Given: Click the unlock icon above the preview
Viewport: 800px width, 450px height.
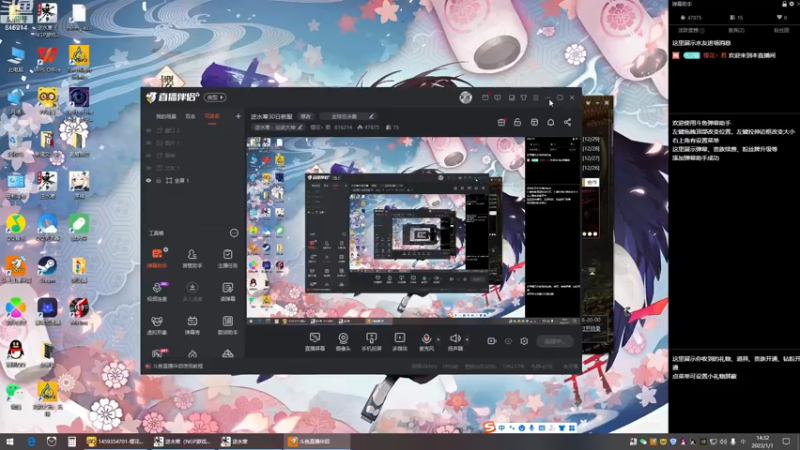Looking at the screenshot, I should tap(517, 122).
